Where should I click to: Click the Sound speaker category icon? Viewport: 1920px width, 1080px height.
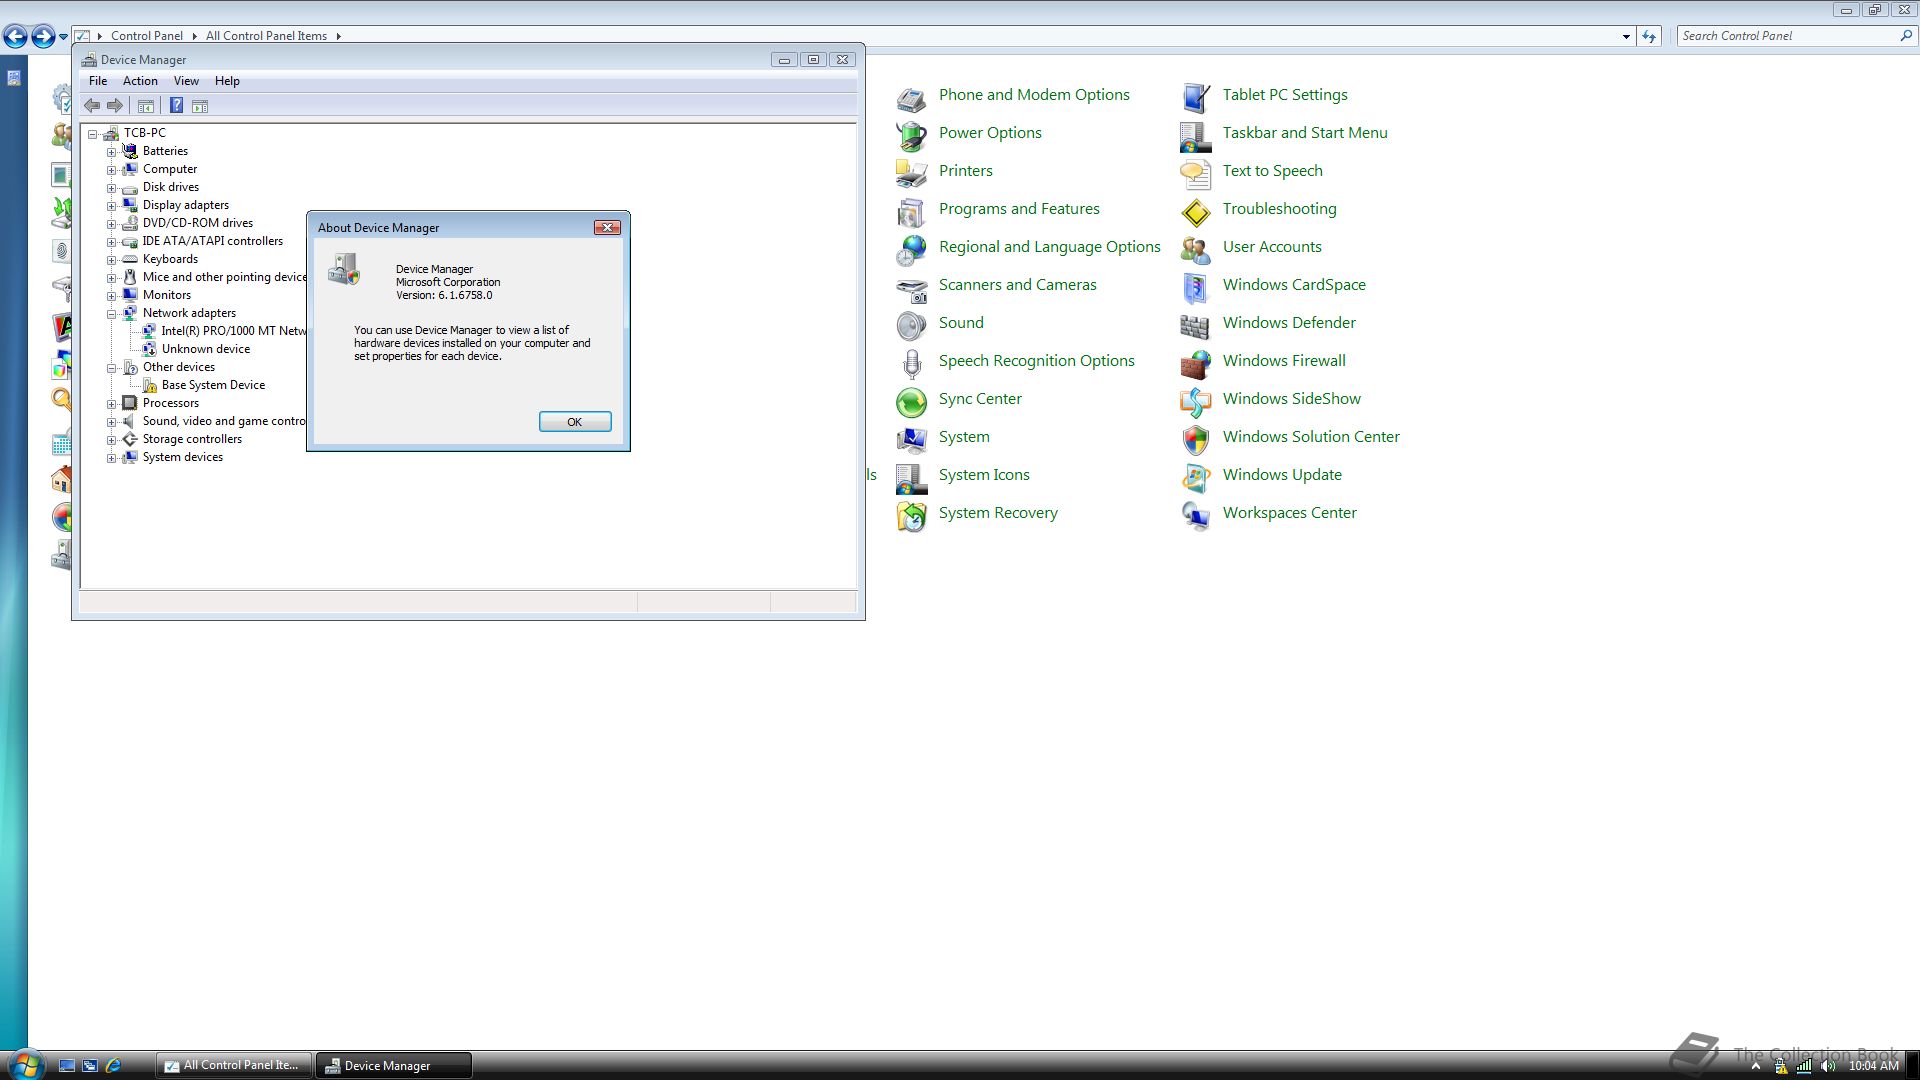[130, 421]
